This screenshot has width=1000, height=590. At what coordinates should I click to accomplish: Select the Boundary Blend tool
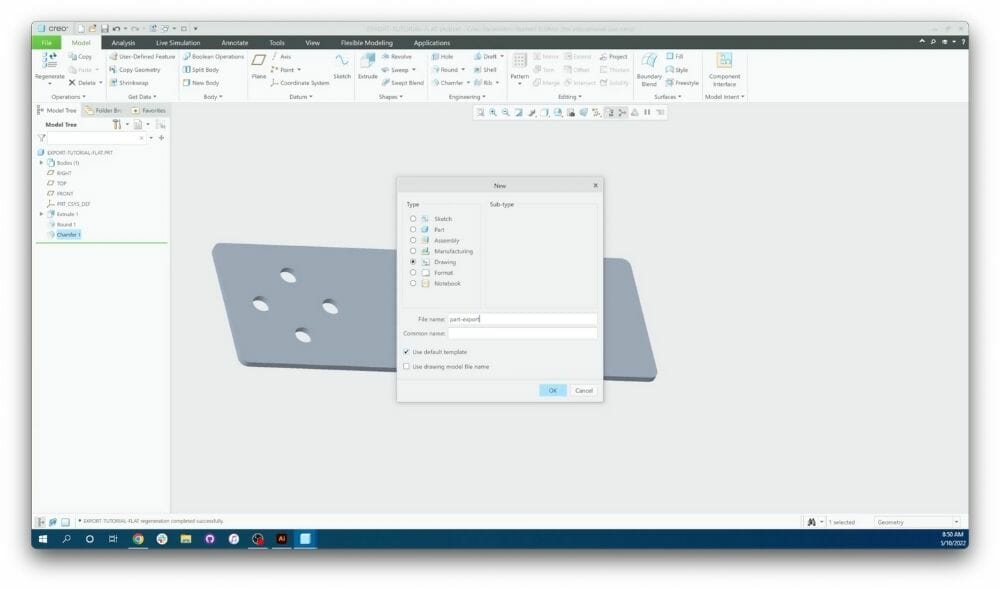(x=648, y=67)
